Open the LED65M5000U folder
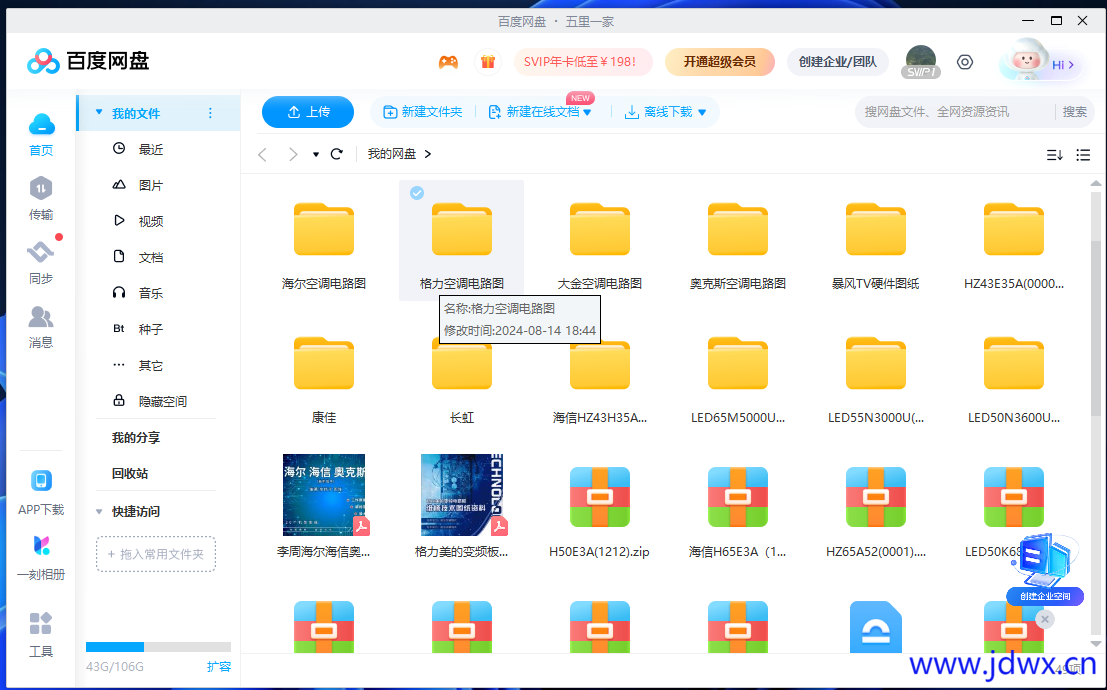 click(x=738, y=379)
